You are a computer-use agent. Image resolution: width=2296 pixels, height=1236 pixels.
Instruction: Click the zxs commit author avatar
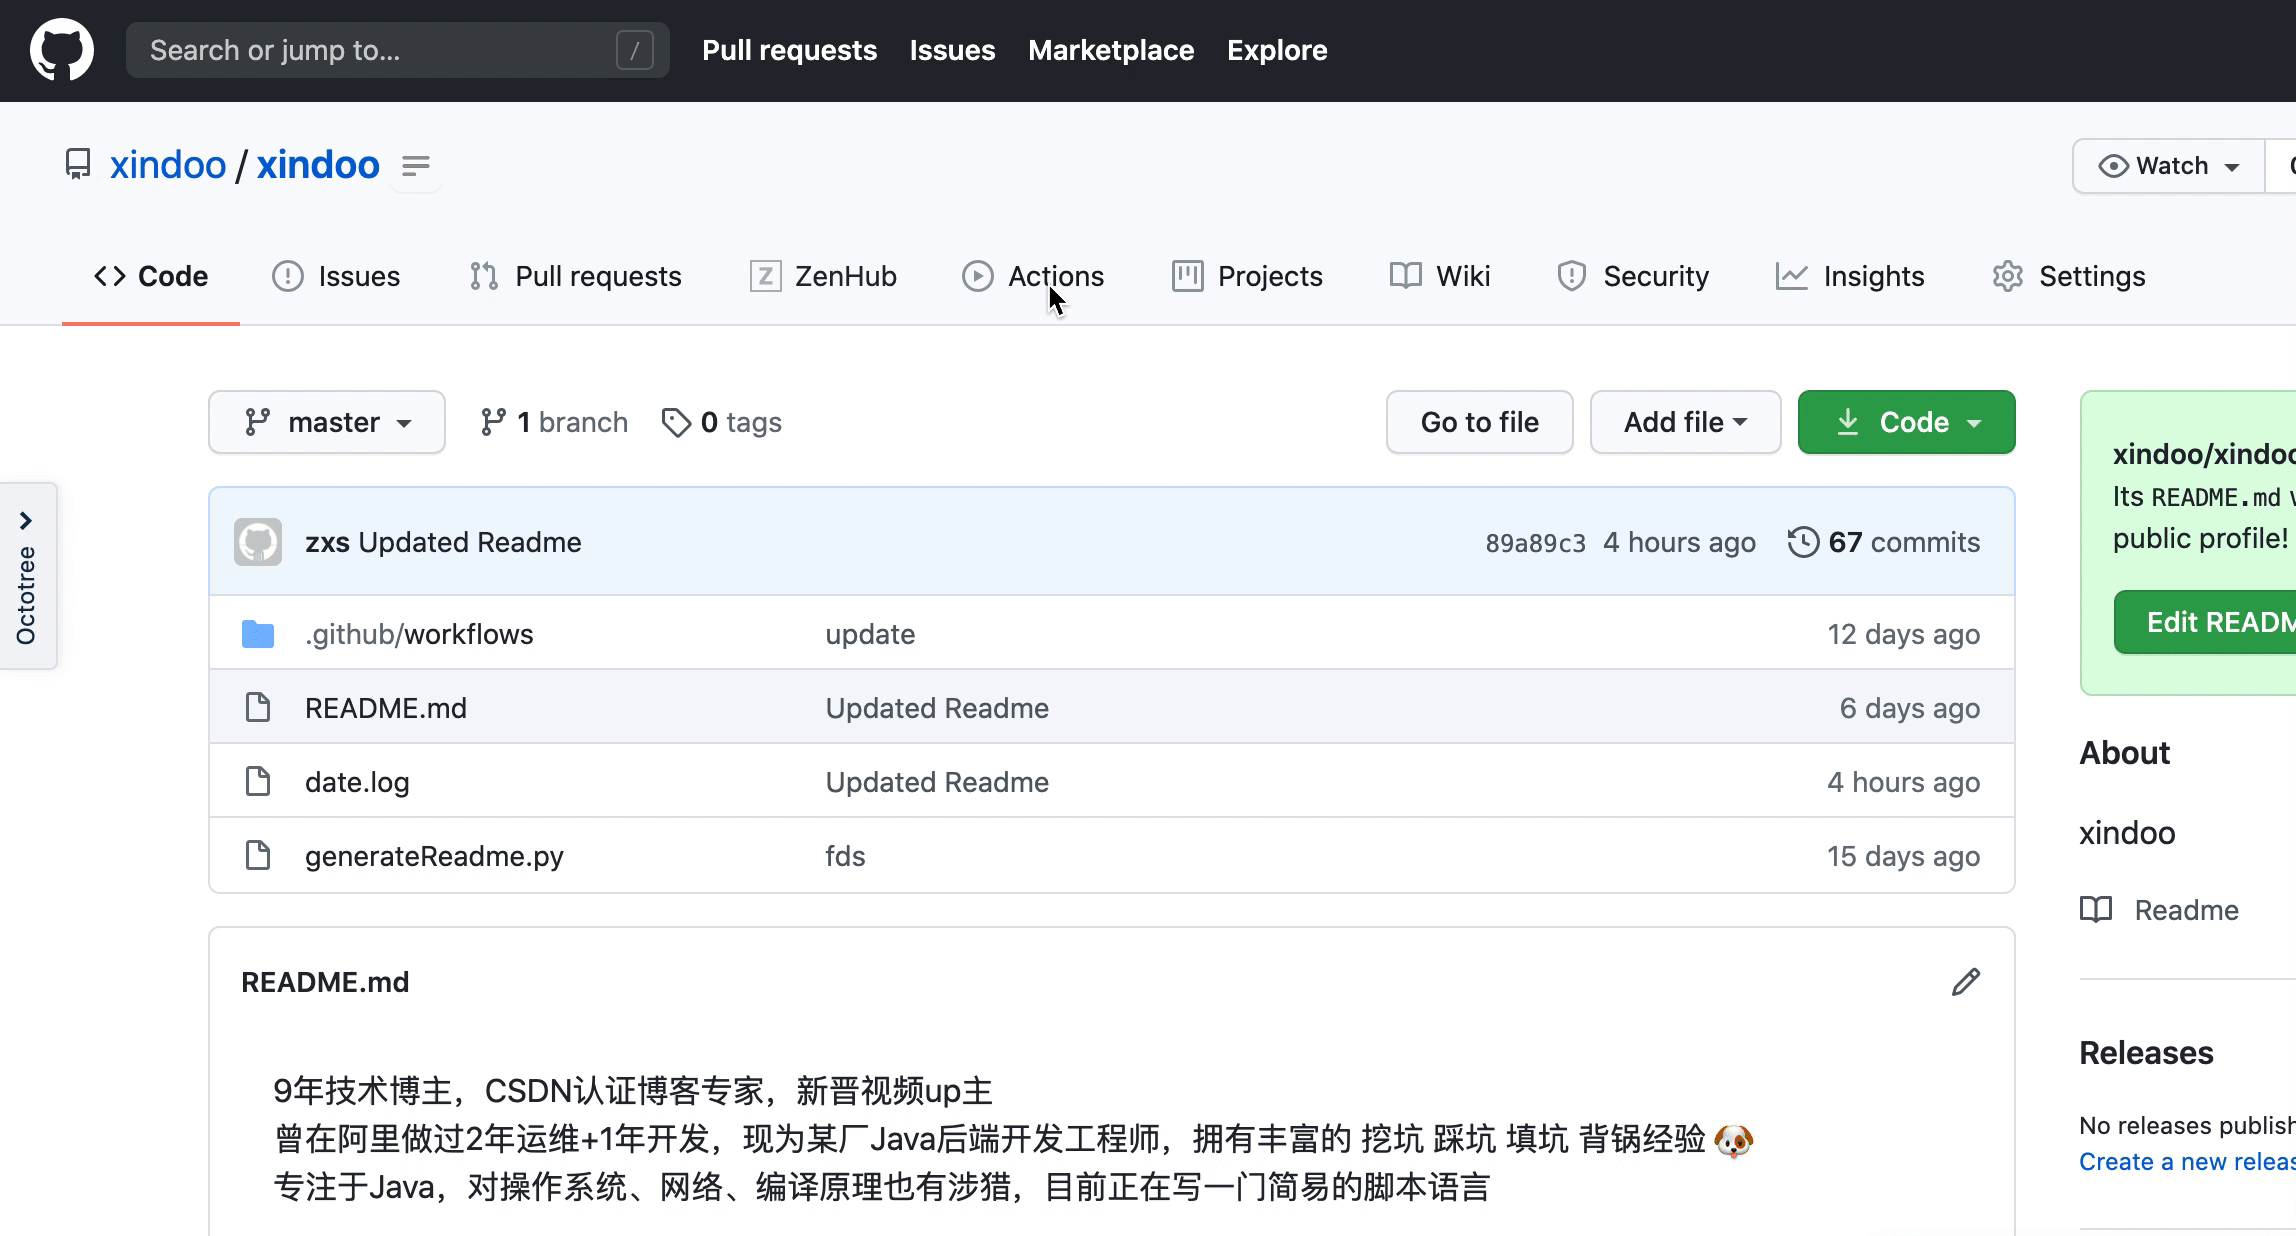[258, 542]
